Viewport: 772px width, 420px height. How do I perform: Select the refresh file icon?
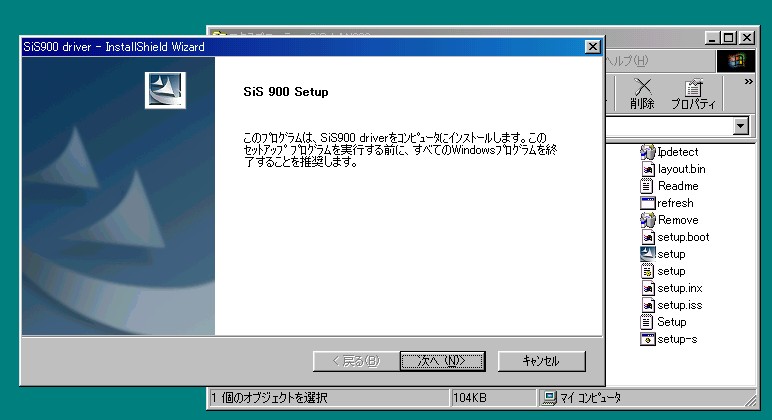pos(647,203)
